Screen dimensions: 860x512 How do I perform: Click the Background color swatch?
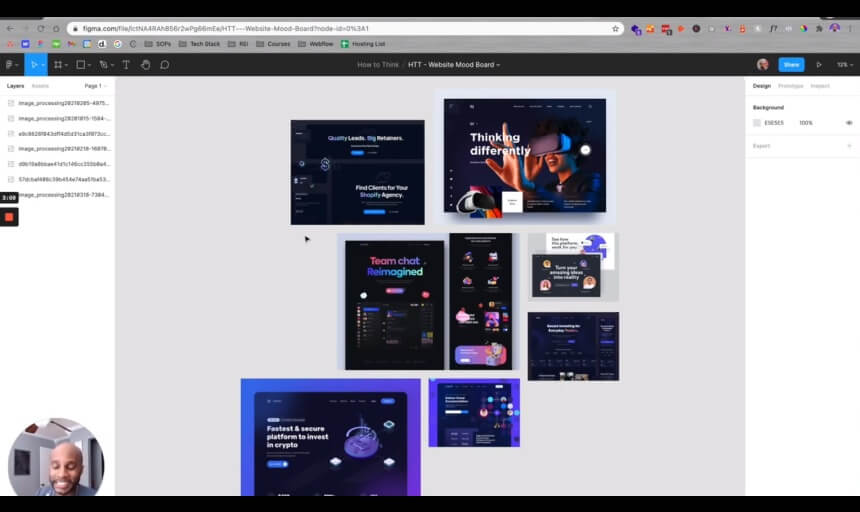[757, 123]
